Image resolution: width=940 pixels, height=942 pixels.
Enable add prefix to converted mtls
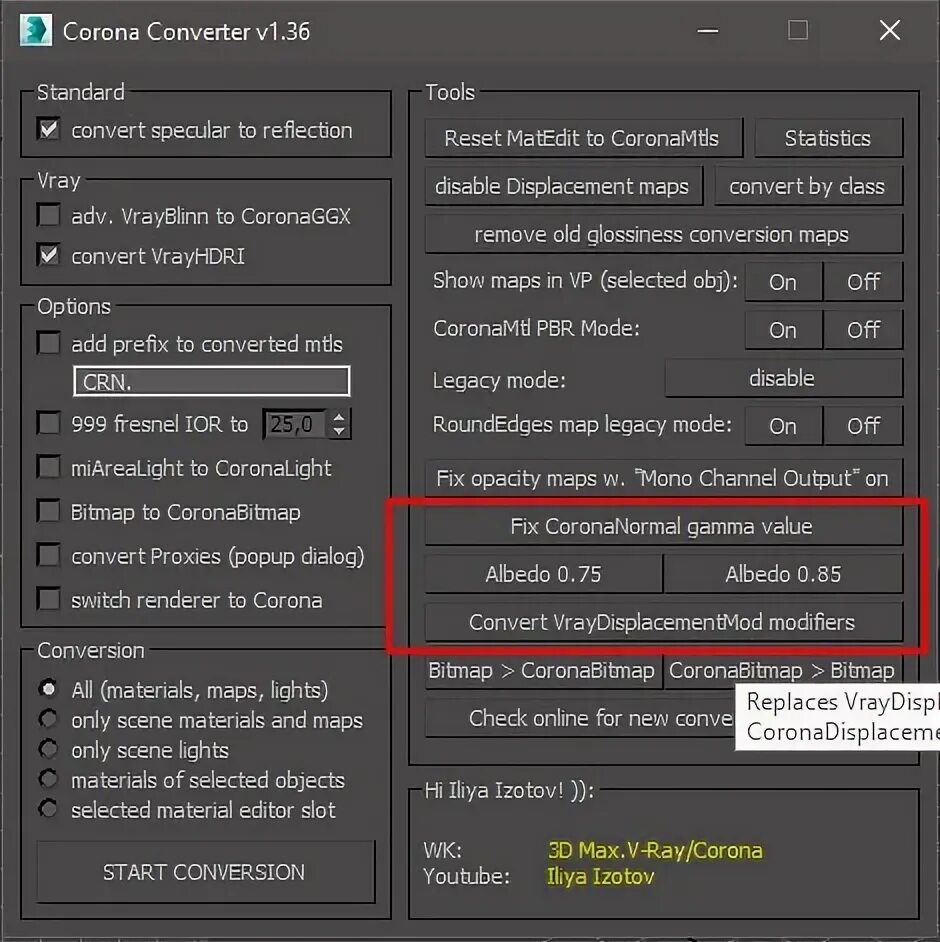(49, 343)
